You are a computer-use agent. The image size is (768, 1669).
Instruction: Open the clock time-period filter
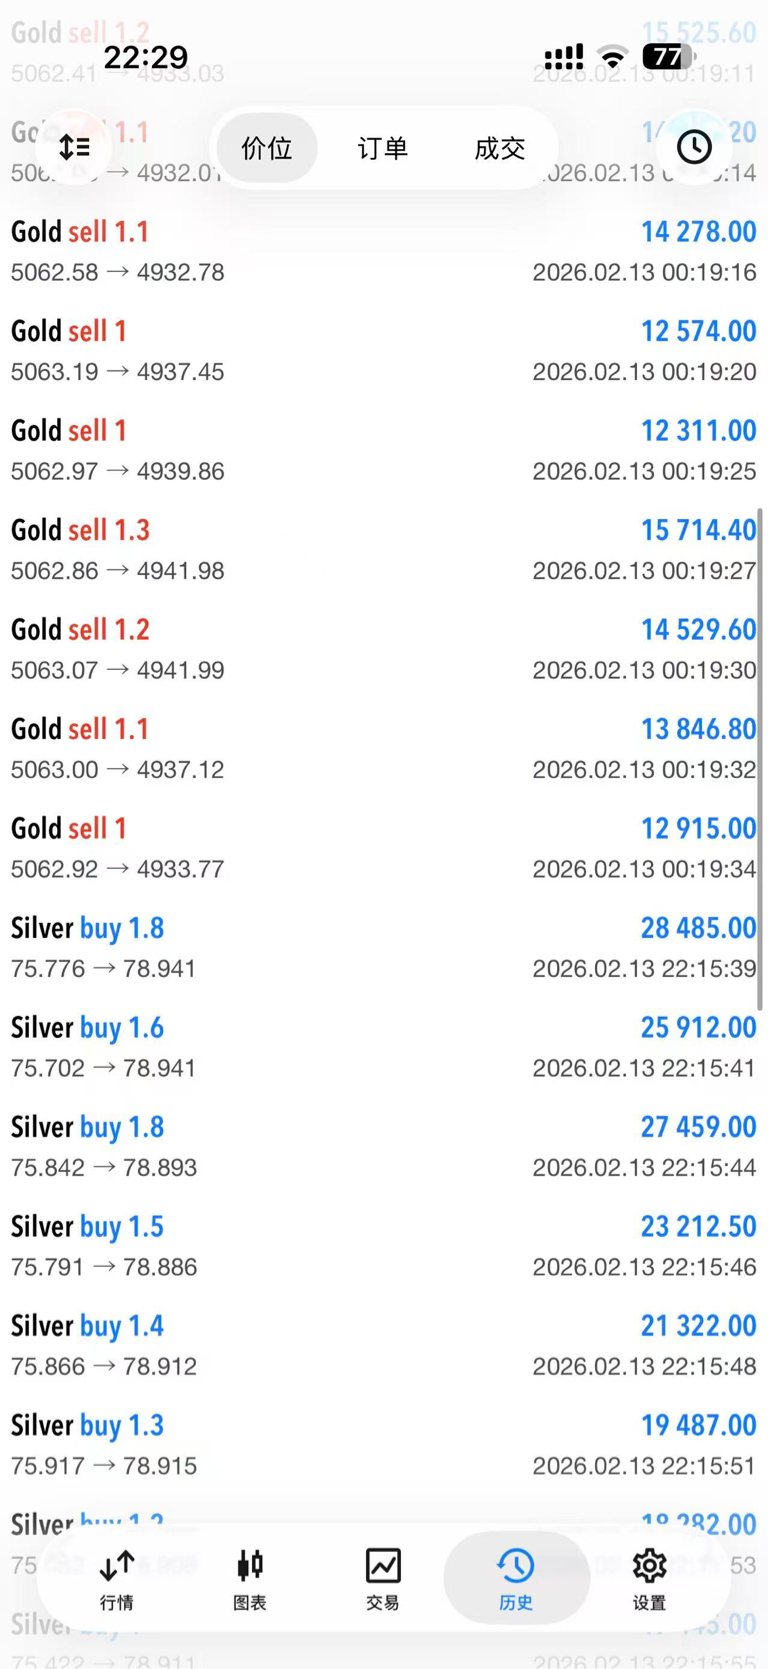694,147
